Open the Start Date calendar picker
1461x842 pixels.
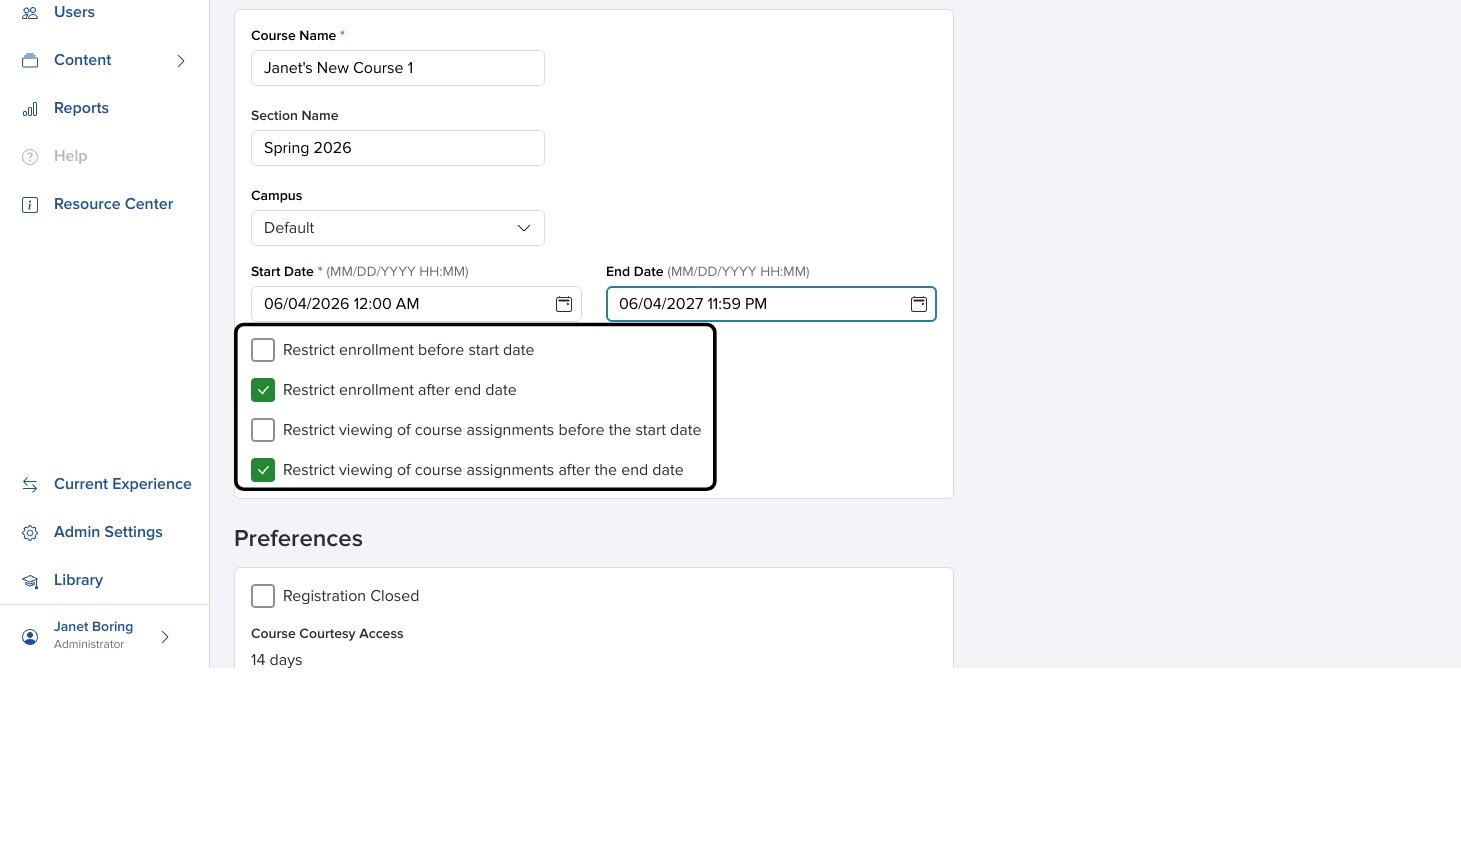point(564,304)
